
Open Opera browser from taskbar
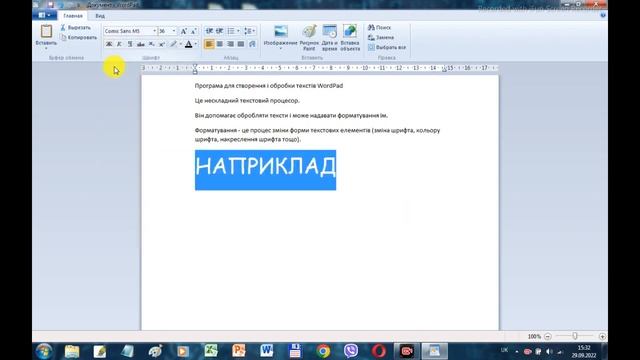[x=379, y=351]
